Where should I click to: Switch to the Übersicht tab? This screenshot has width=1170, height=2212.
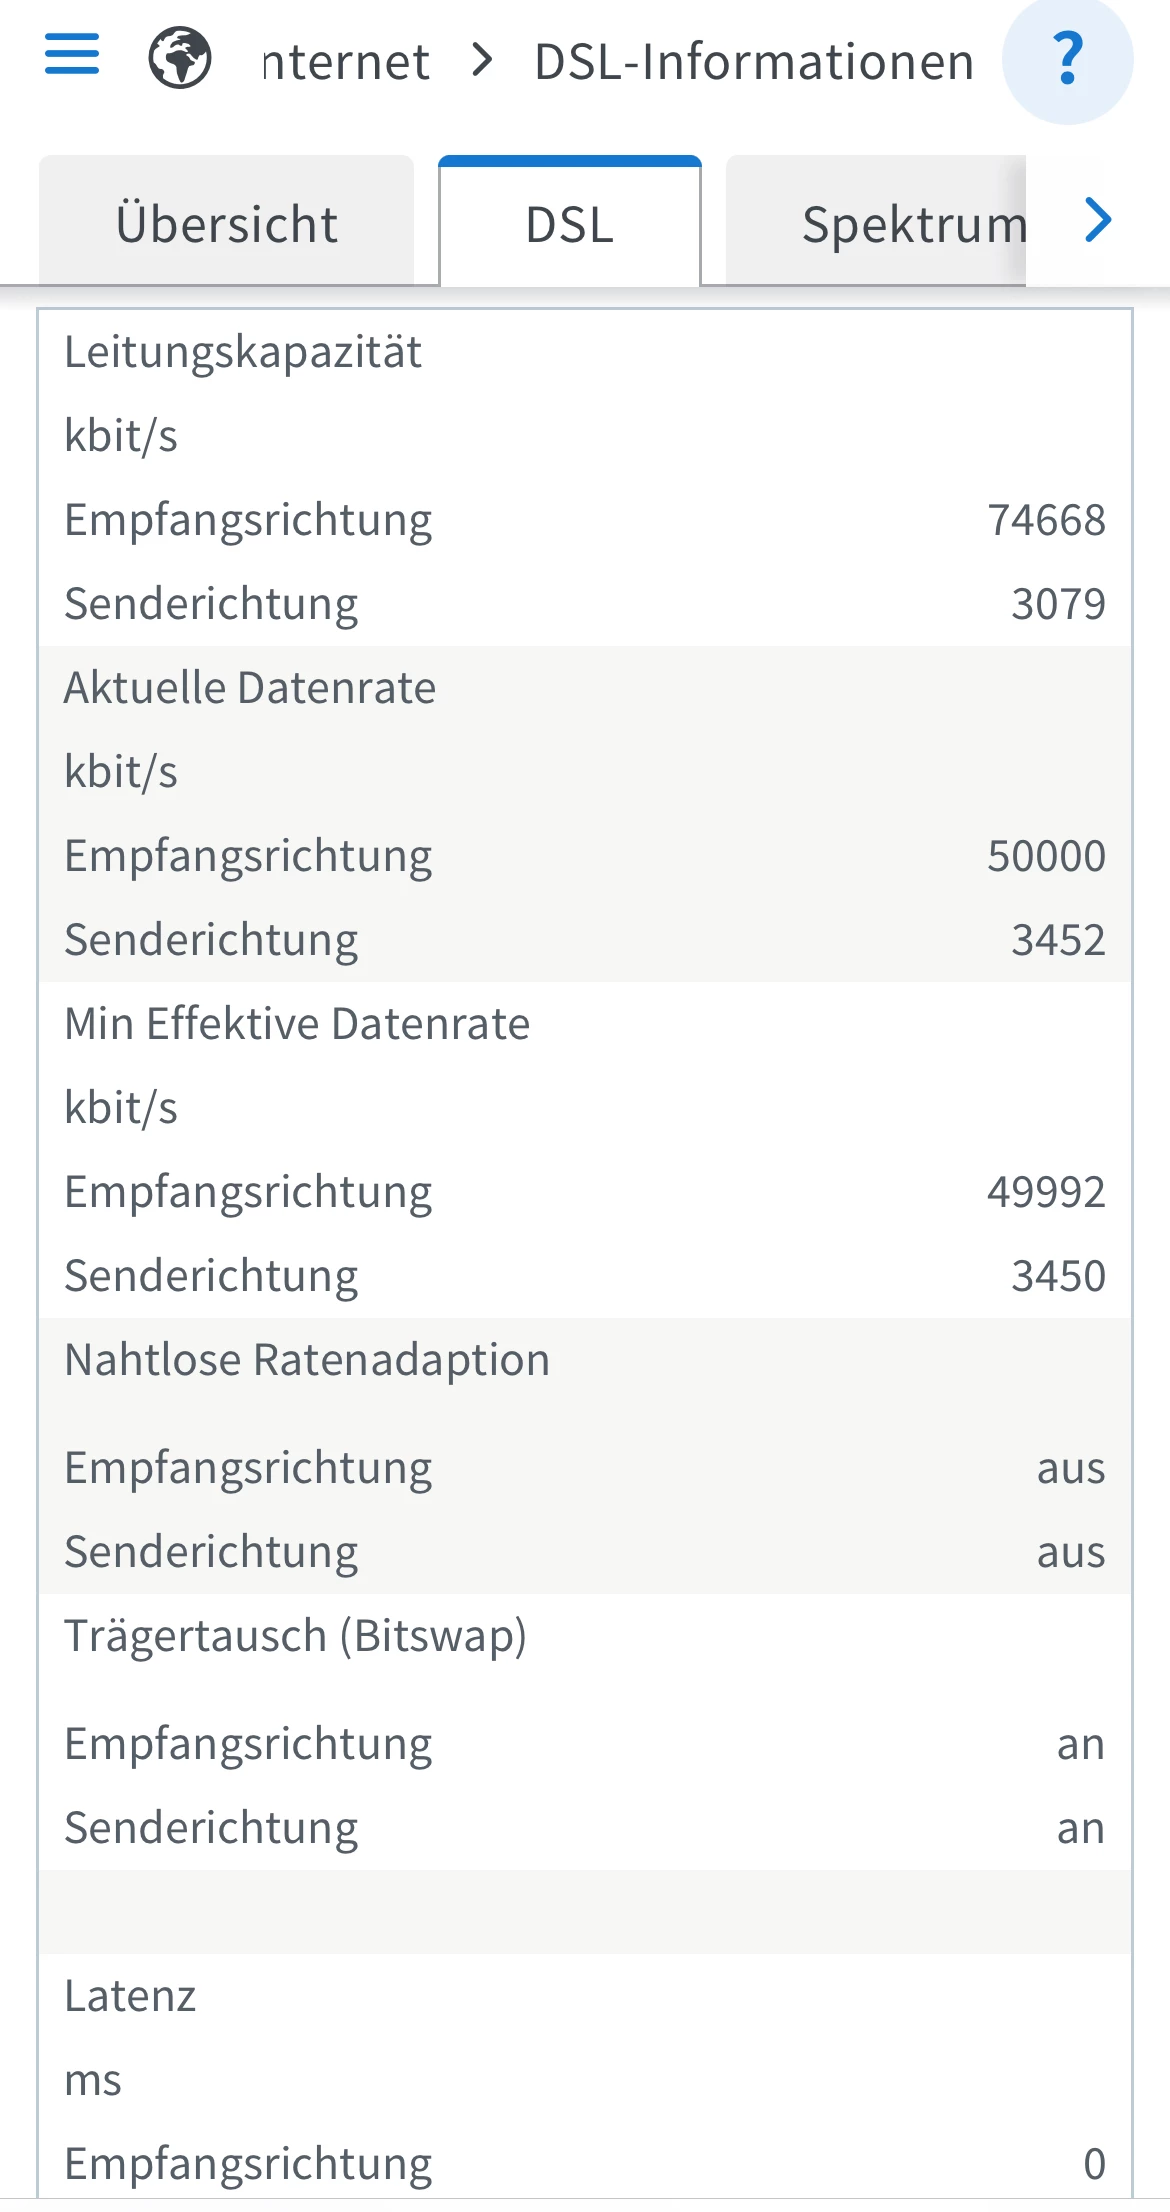pyautogui.click(x=226, y=224)
